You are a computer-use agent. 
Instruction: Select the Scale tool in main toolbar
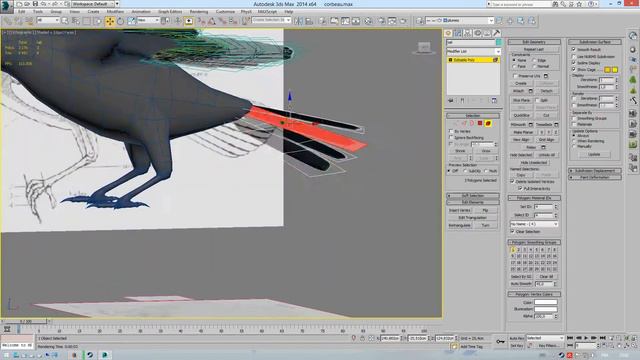[131, 21]
